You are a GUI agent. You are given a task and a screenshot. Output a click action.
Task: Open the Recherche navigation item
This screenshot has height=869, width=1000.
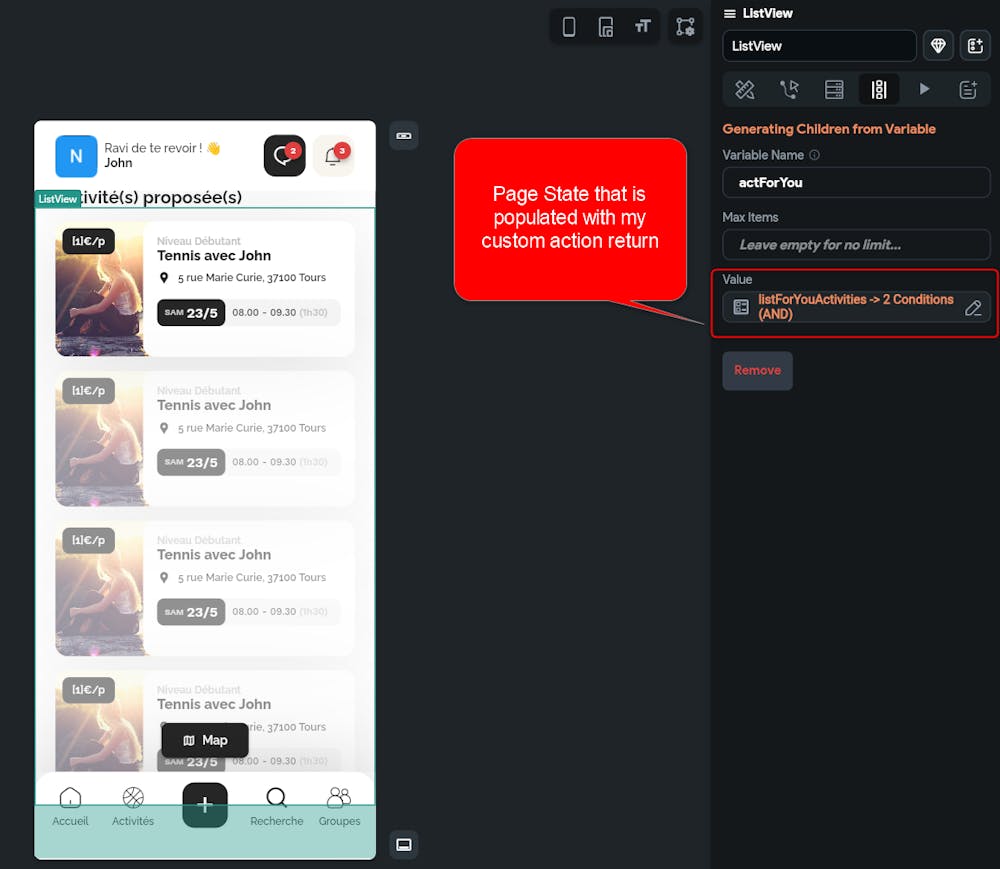point(276,807)
